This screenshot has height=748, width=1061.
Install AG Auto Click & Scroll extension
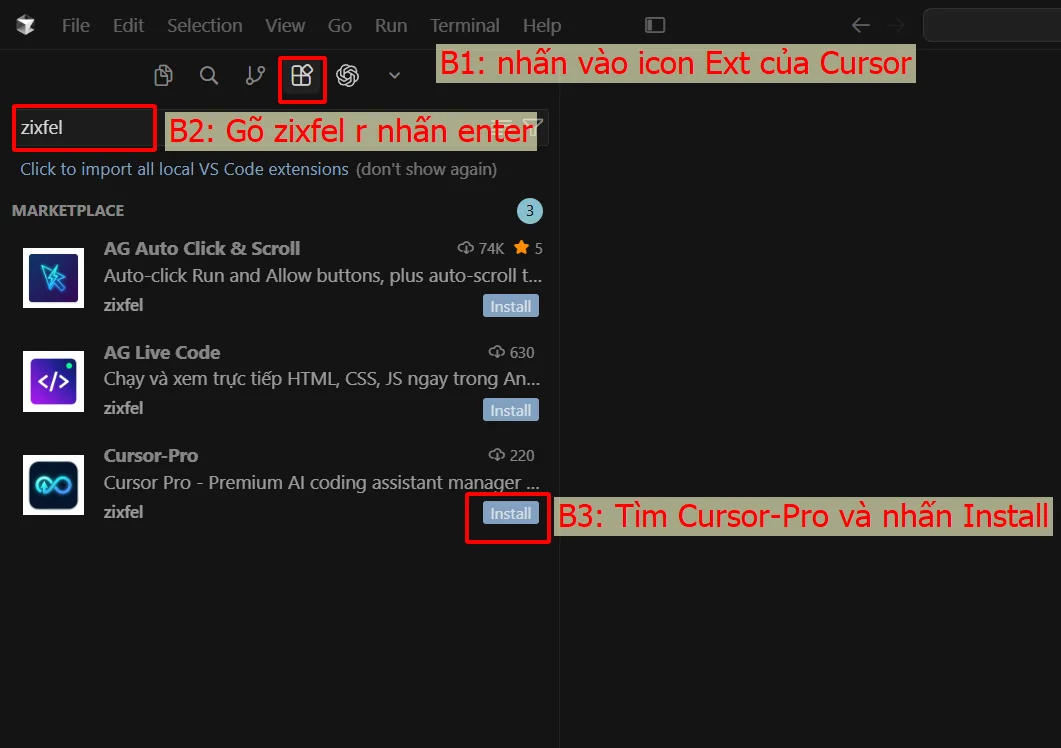(511, 306)
